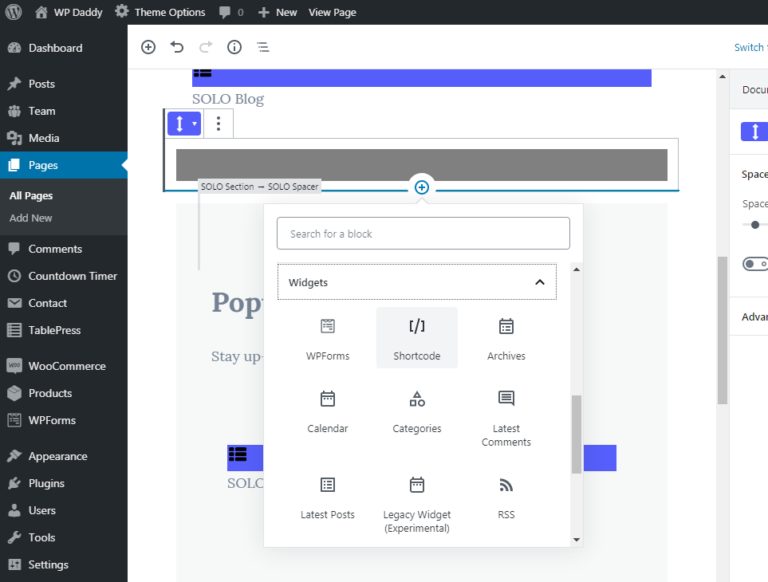This screenshot has width=768, height=582.
Task: Insert the Shortcode block
Action: coord(417,337)
